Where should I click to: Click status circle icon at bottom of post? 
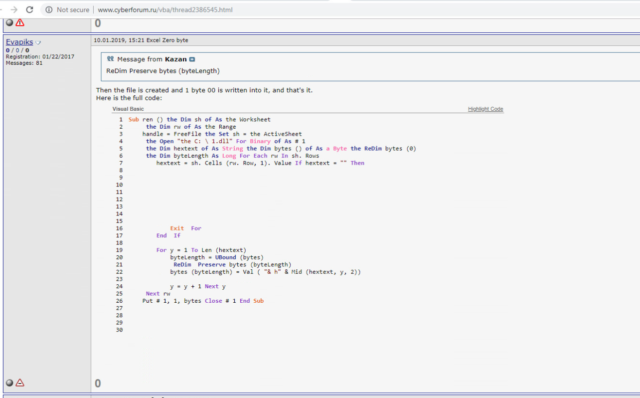click(x=9, y=382)
